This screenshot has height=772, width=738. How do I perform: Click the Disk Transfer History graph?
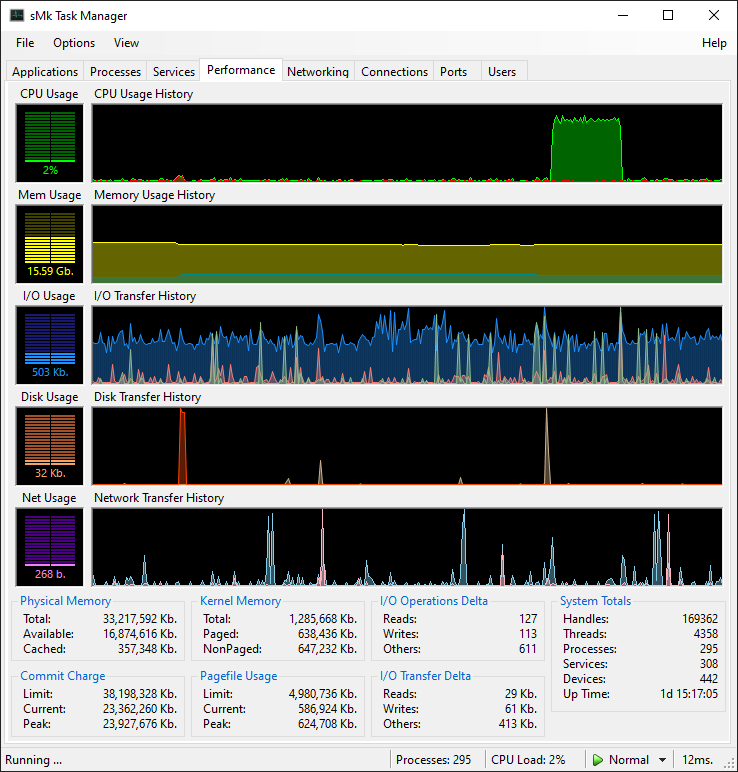[407, 446]
